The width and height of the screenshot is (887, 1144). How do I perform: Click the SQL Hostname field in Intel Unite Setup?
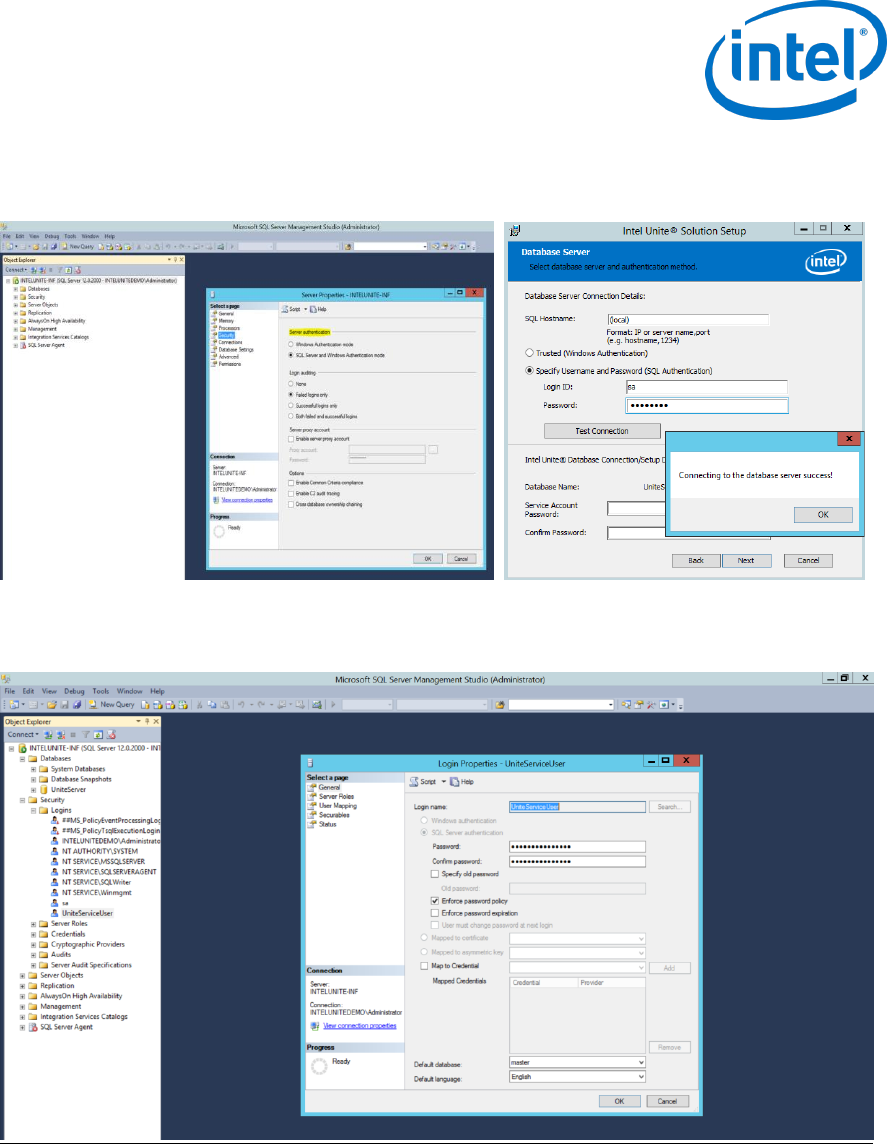point(688,320)
